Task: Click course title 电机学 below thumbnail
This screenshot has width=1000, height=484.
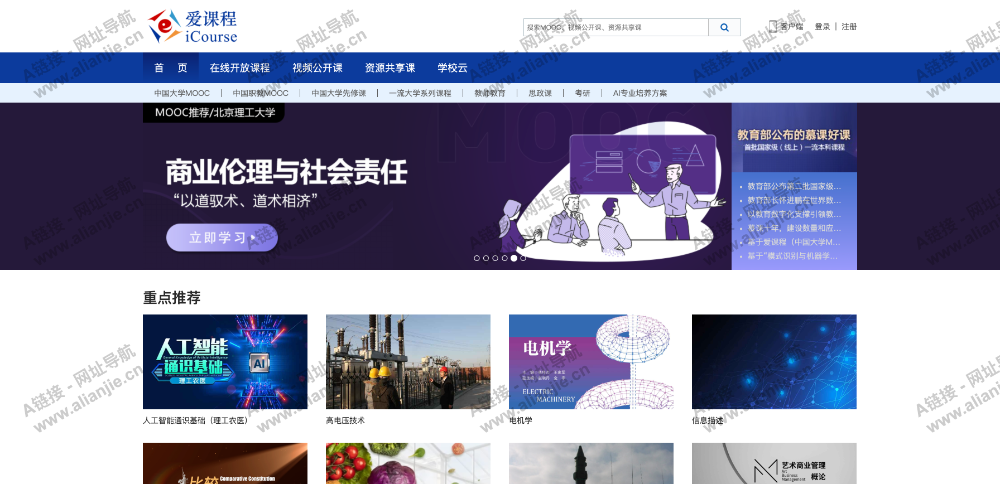Action: (520, 421)
